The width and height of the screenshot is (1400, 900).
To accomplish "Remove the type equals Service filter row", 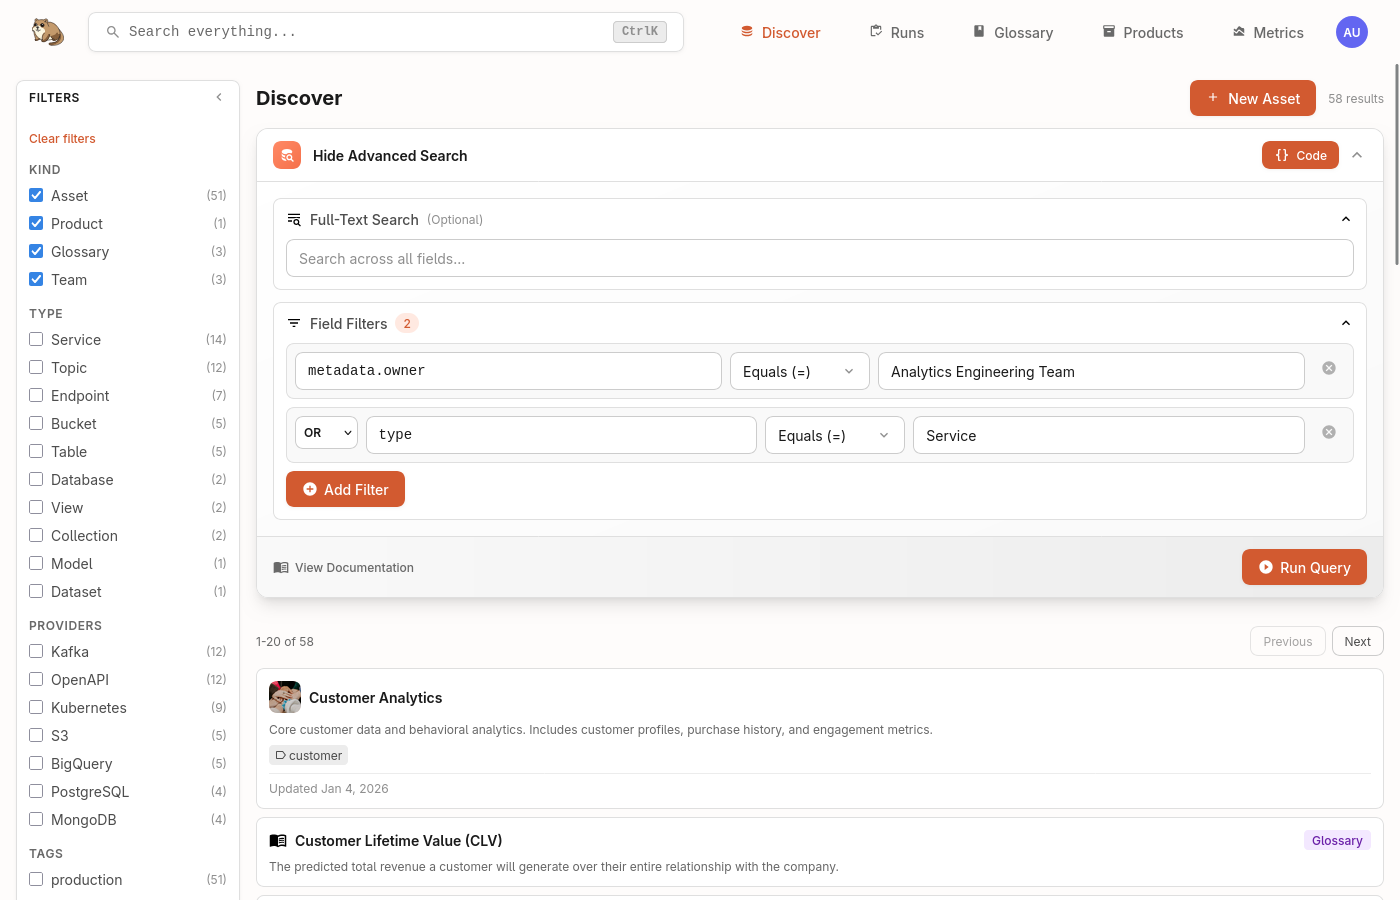I will pos(1328,432).
